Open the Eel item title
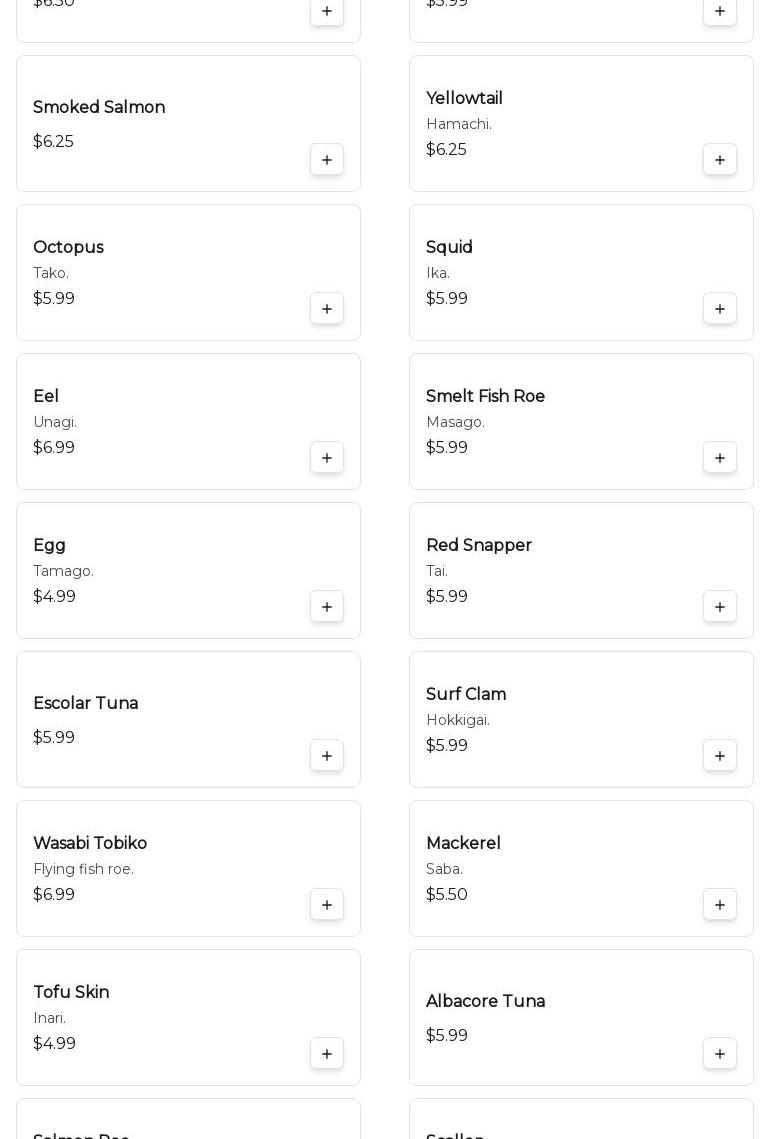 tap(46, 397)
